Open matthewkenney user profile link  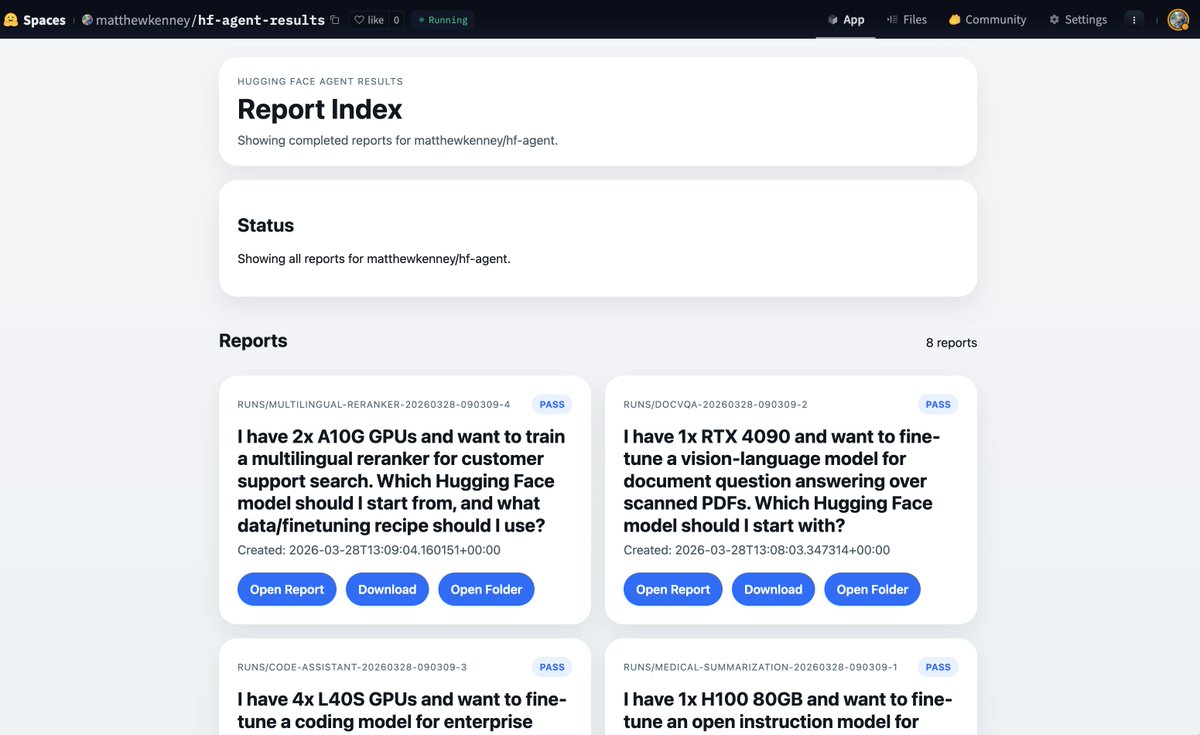click(141, 20)
